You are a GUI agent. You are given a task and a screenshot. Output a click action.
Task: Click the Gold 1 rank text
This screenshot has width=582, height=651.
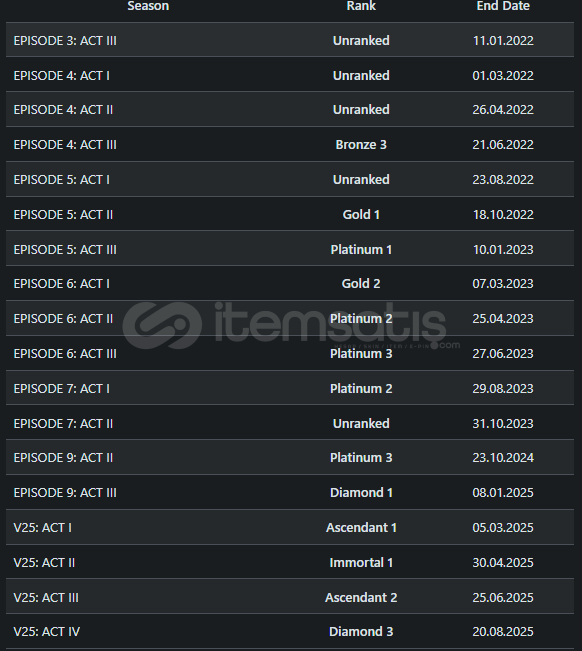tap(361, 214)
